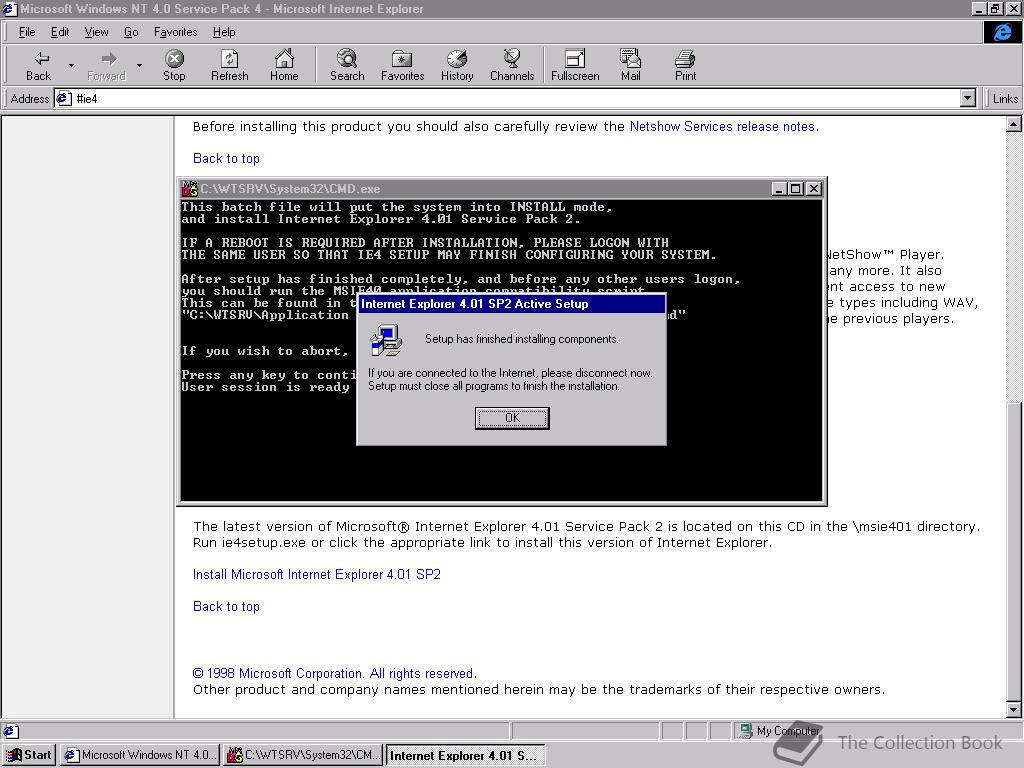Viewport: 1024px width, 768px height.
Task: Click the Active Setup dialog title bar
Action: 511,304
